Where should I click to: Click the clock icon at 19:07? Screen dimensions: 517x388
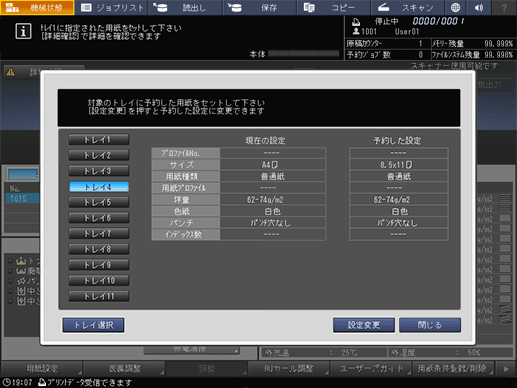(6, 382)
